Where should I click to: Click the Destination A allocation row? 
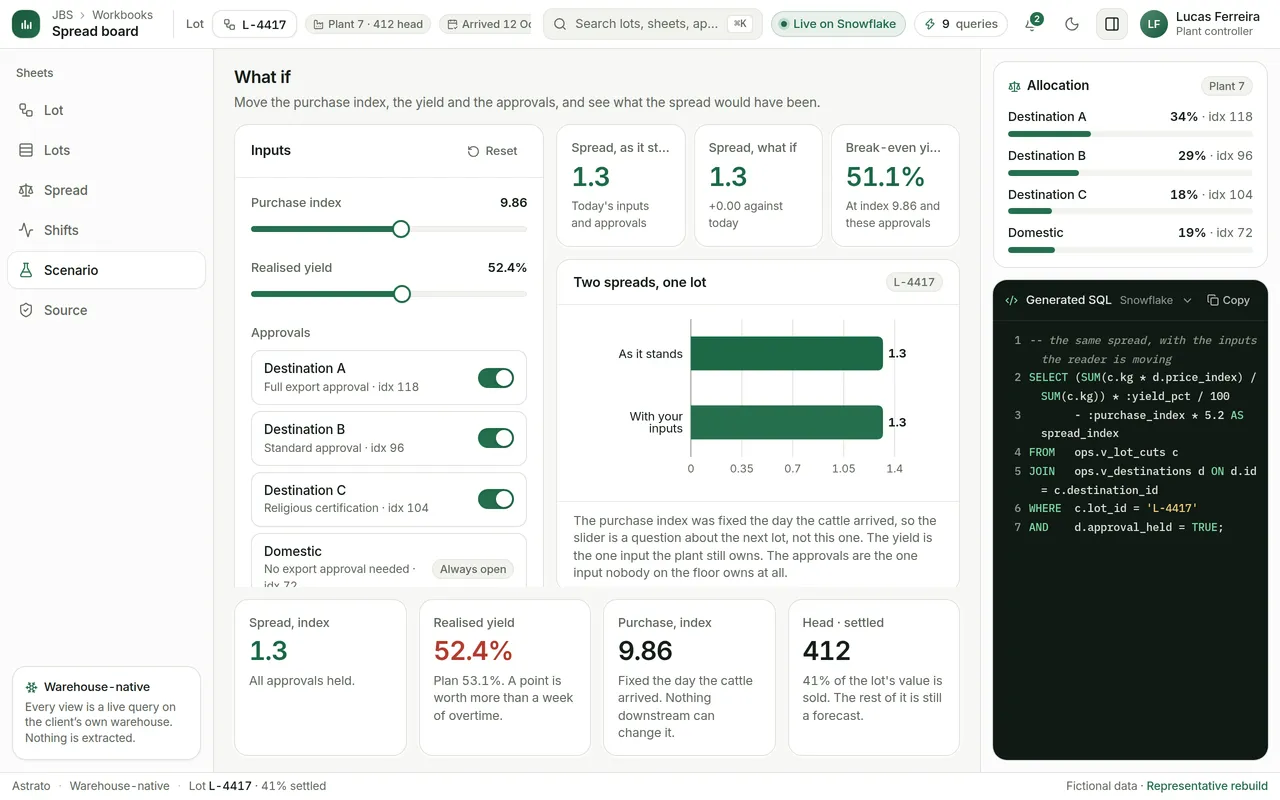coord(1130,125)
